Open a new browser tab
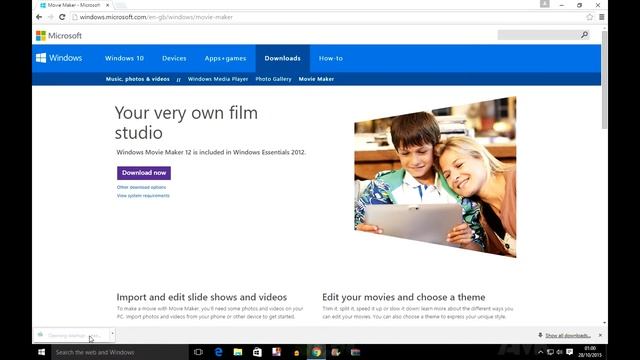The image size is (640, 360). coord(121,5)
